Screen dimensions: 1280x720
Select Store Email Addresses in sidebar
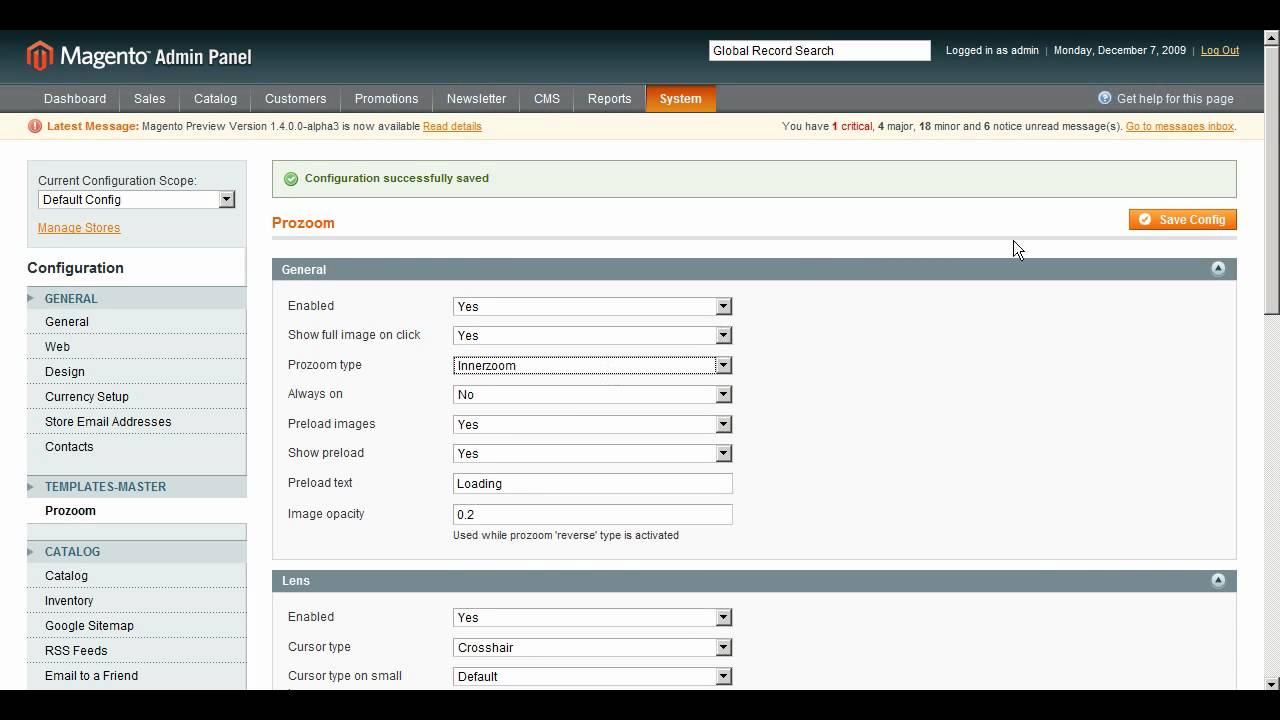point(108,422)
